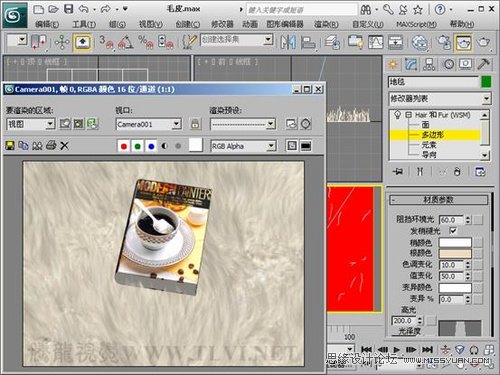Click the binoculars search icon
This screenshot has width=500, height=375.
coord(366,10)
